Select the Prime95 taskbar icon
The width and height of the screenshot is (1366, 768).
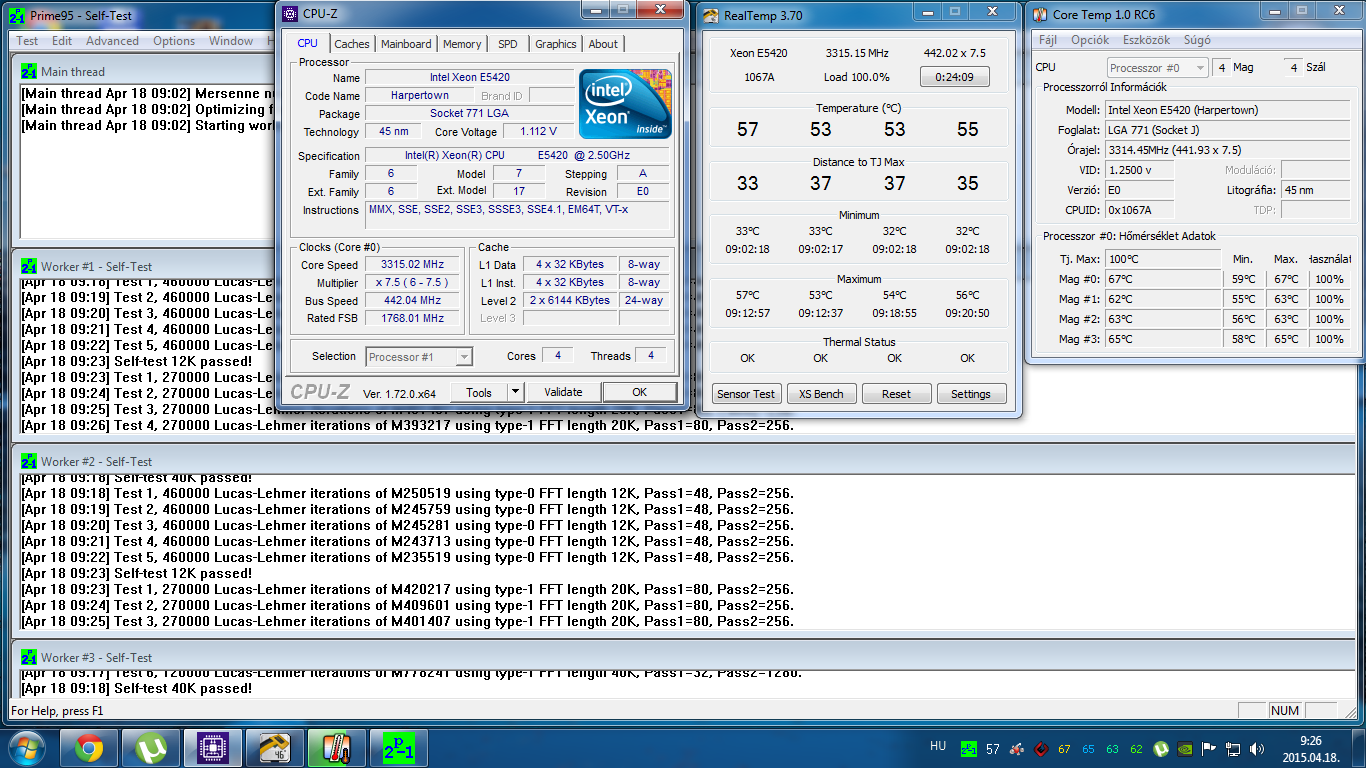399,748
